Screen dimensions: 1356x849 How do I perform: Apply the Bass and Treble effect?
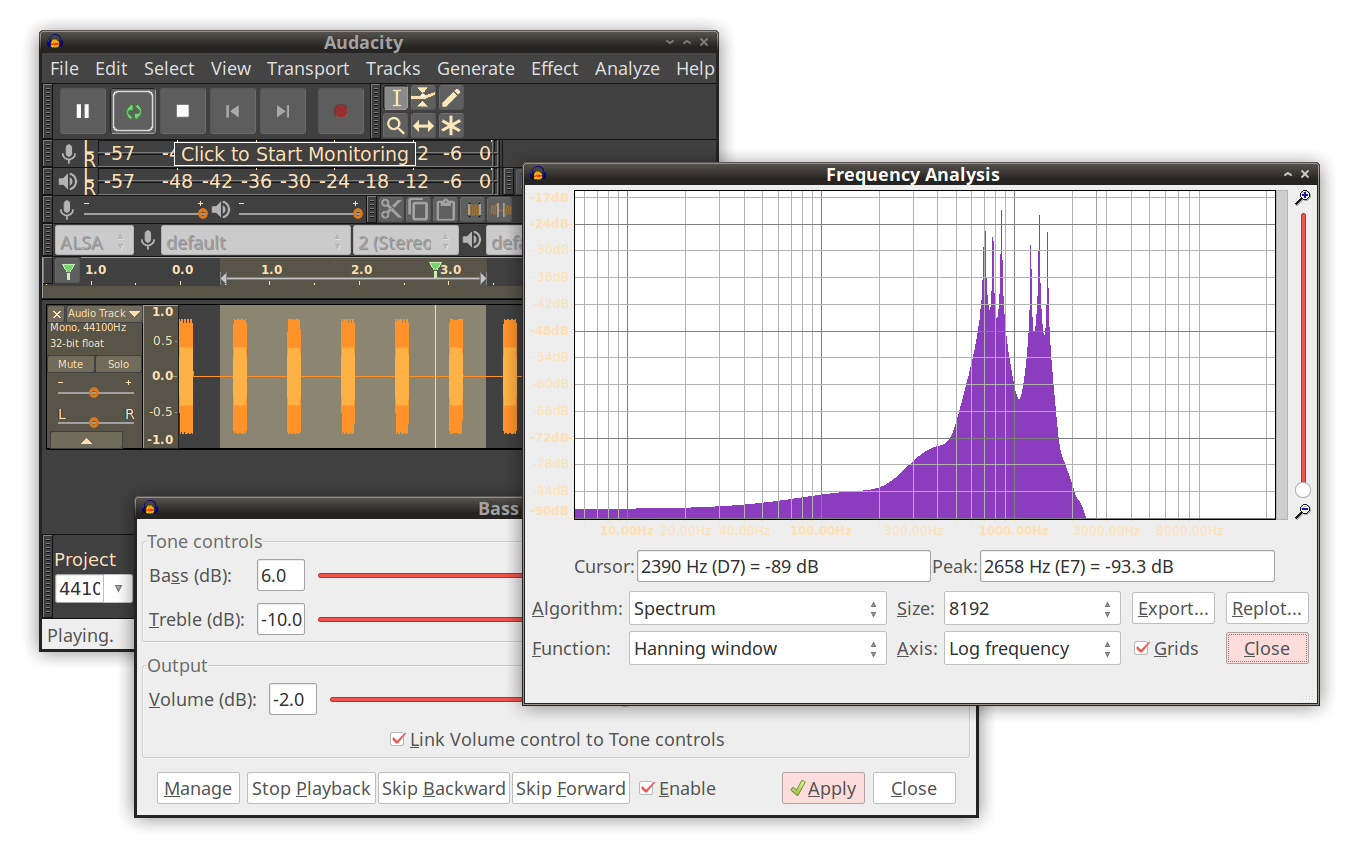[x=823, y=788]
